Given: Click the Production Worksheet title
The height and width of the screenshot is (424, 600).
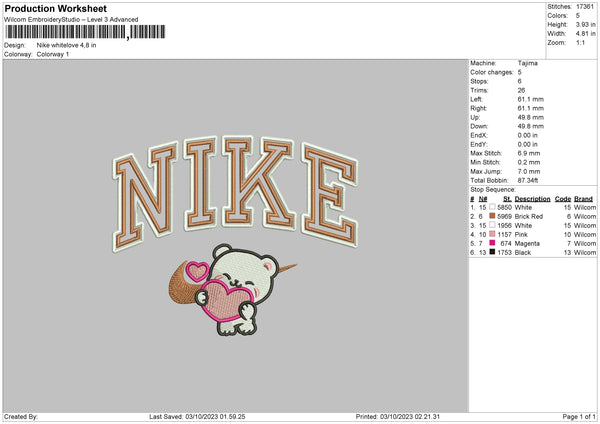Looking at the screenshot, I should [55, 9].
